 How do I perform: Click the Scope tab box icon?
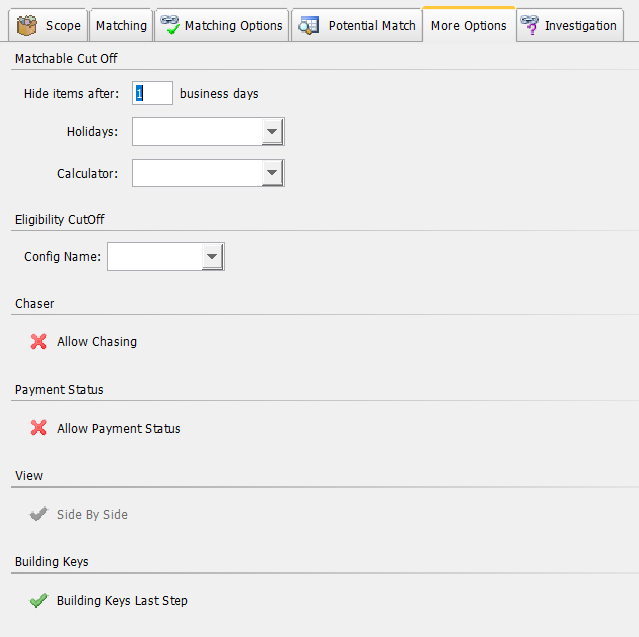26,25
